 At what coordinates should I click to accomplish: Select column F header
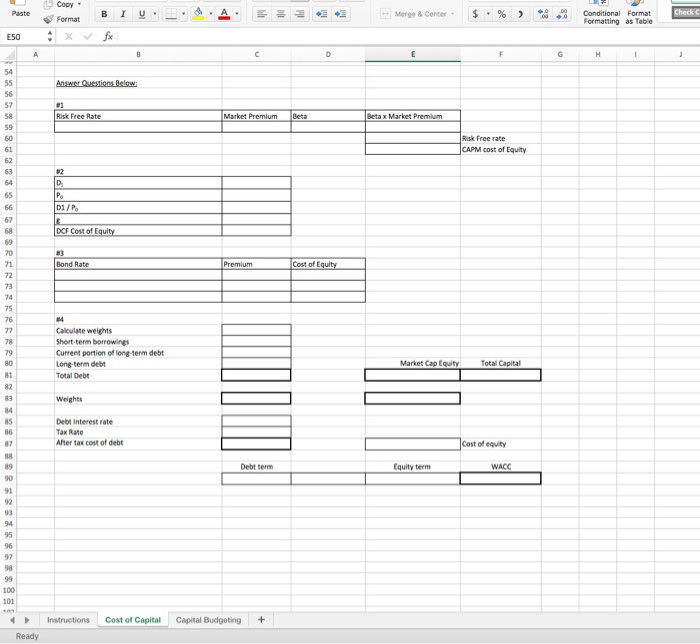(x=501, y=54)
